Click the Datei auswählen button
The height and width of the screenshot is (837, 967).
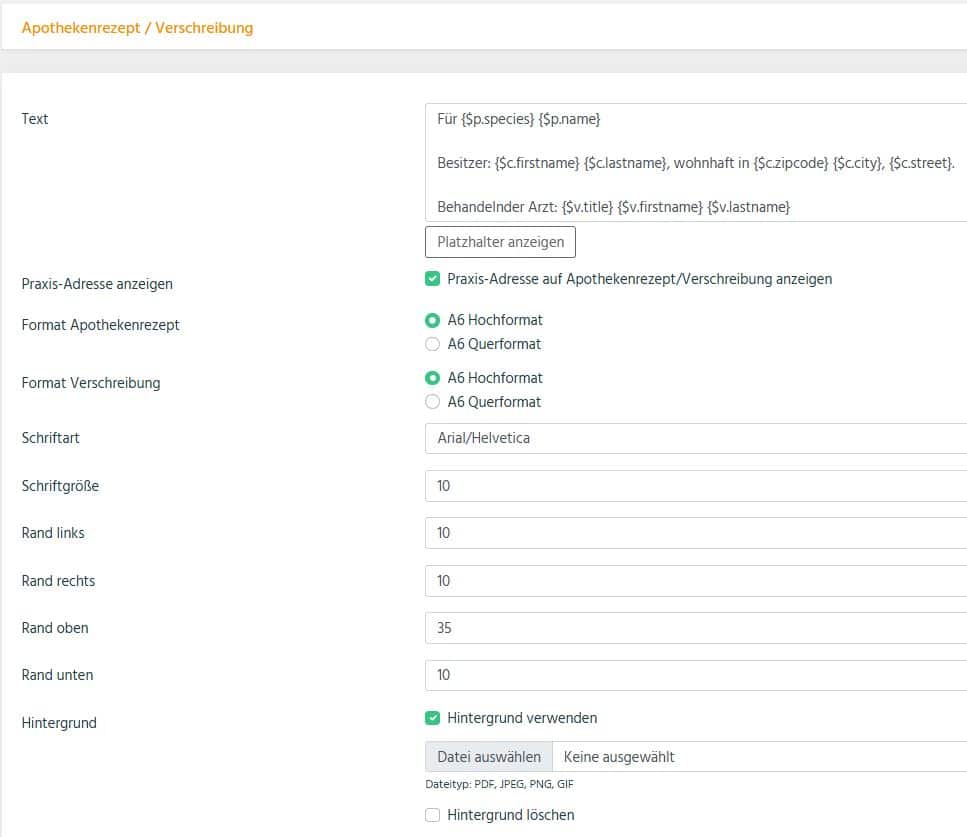[x=489, y=757]
